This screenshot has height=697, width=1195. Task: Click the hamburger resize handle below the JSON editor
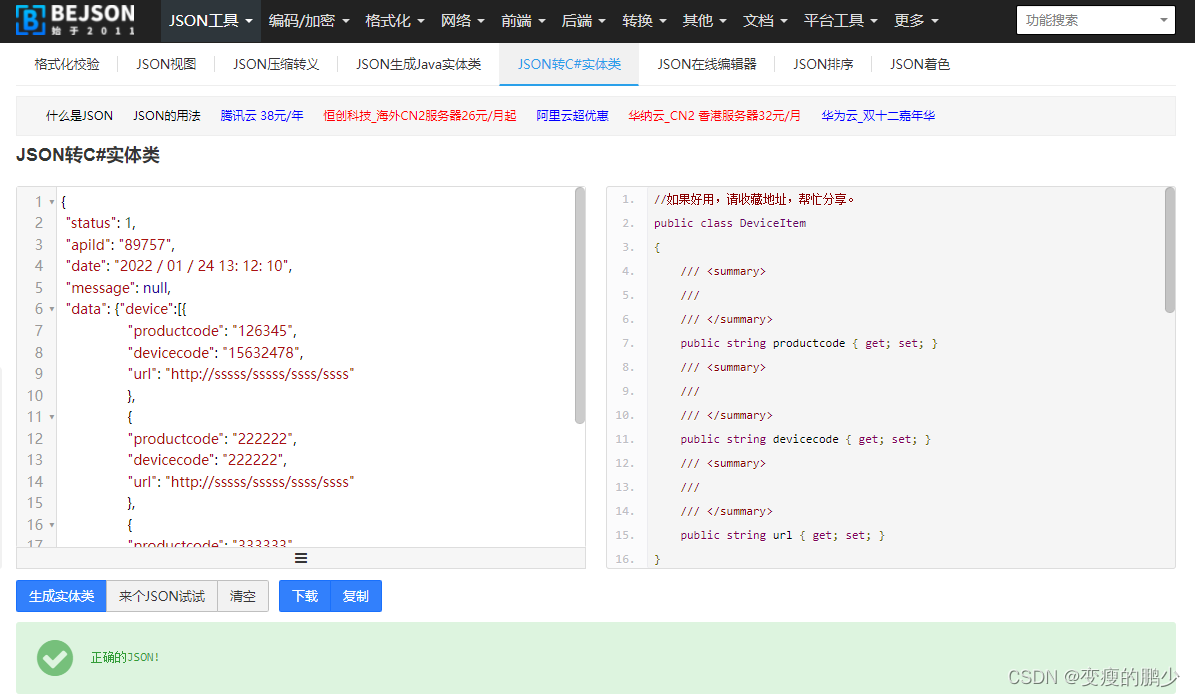tap(301, 558)
